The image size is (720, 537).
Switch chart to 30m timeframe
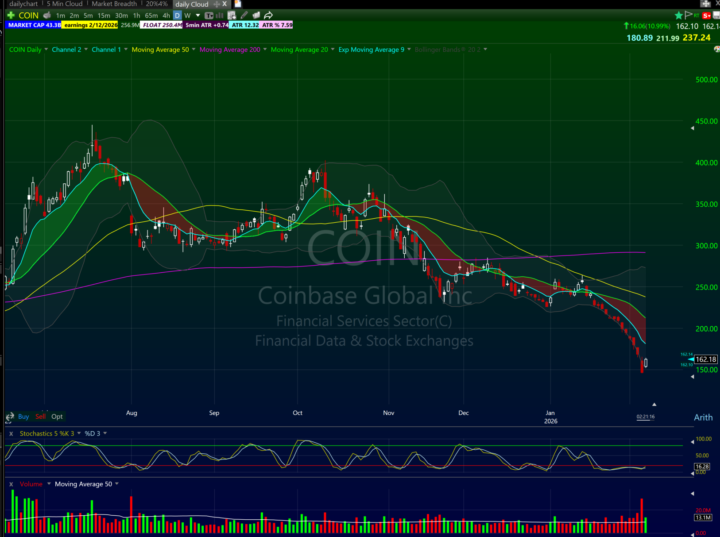[x=121, y=16]
